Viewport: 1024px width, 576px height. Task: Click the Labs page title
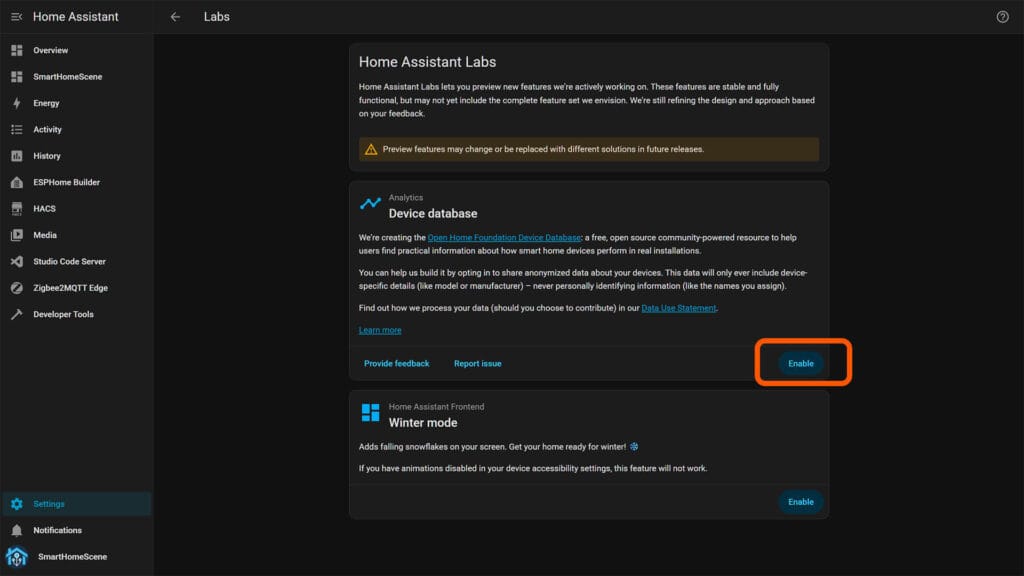[217, 17]
